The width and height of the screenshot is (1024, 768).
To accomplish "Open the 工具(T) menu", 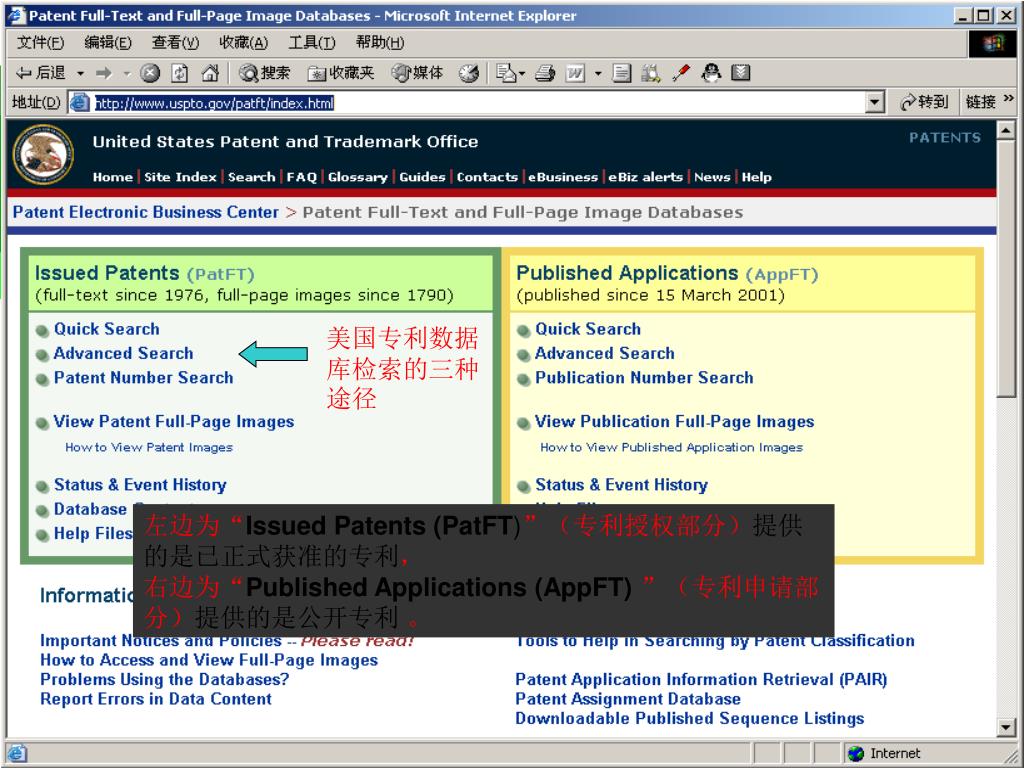I will tap(312, 43).
